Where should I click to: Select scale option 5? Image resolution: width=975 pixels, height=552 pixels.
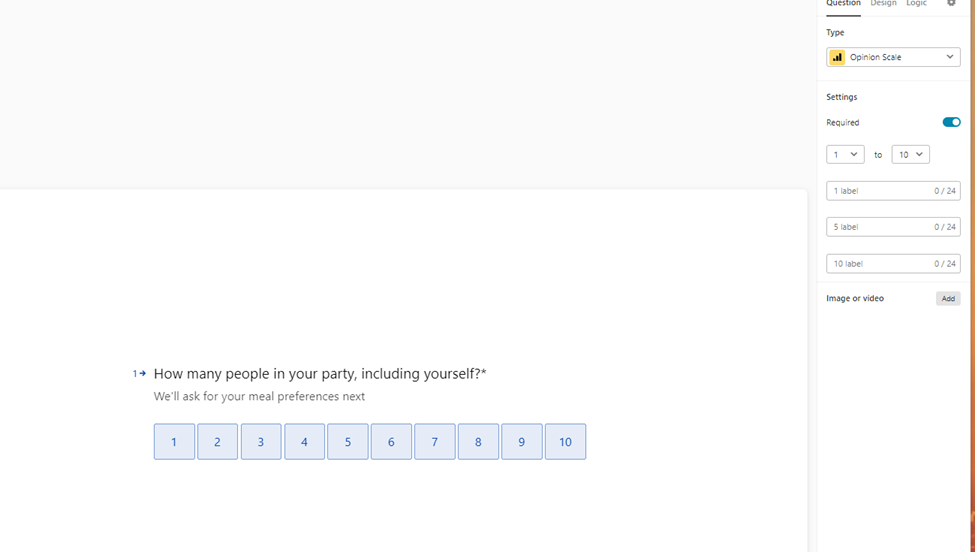coord(348,442)
